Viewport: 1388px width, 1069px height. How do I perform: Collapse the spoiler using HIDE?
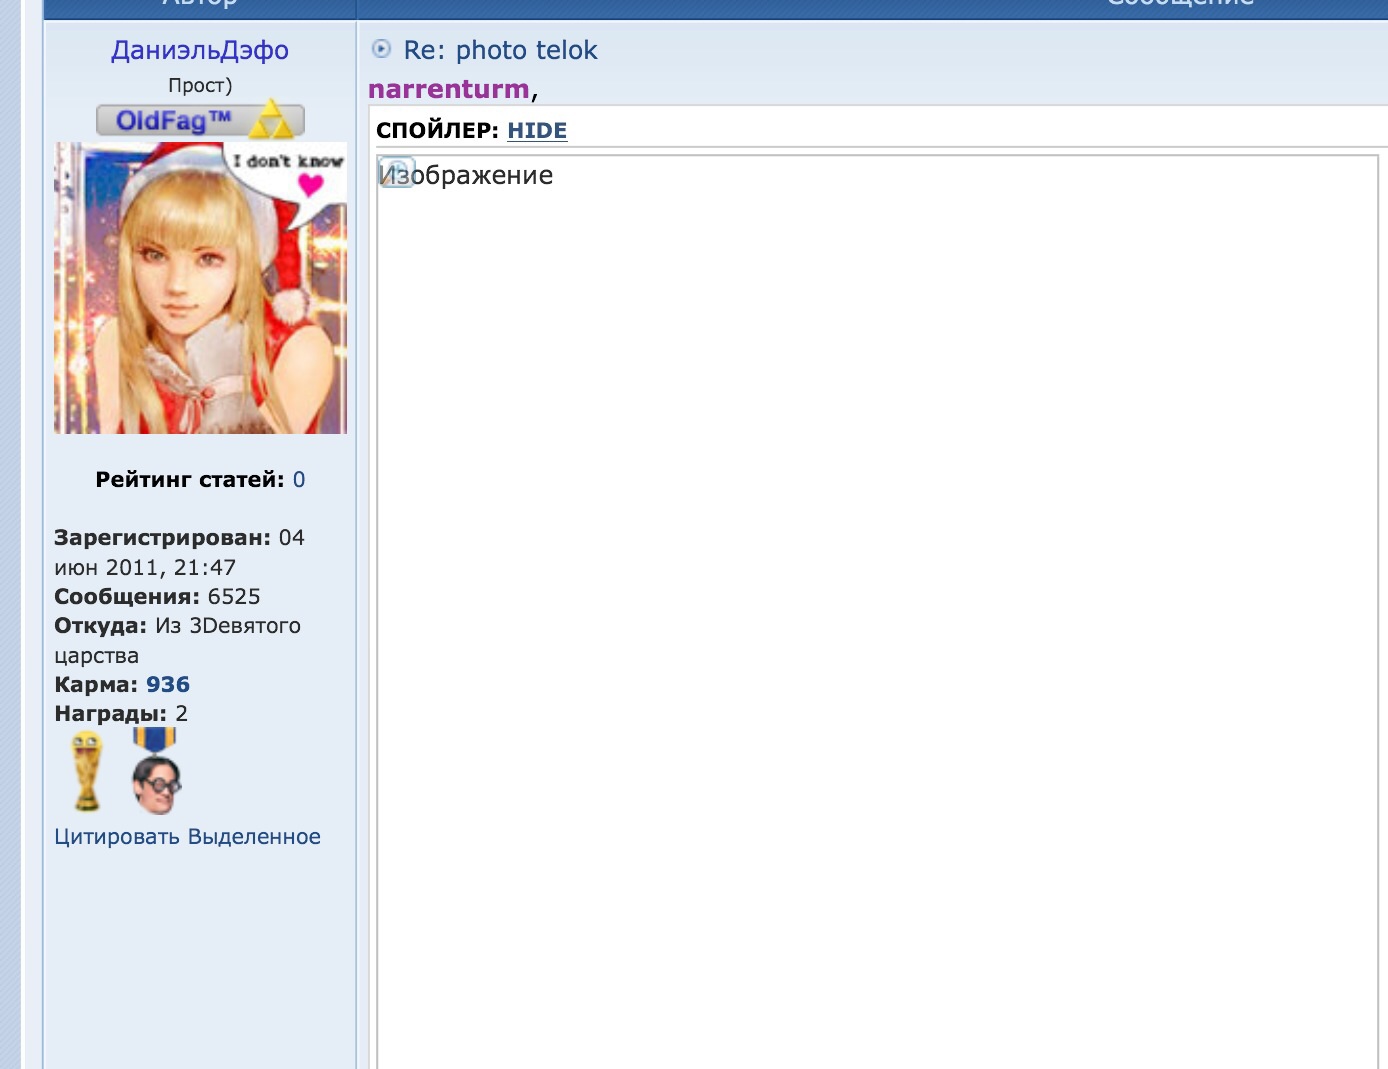click(x=537, y=131)
